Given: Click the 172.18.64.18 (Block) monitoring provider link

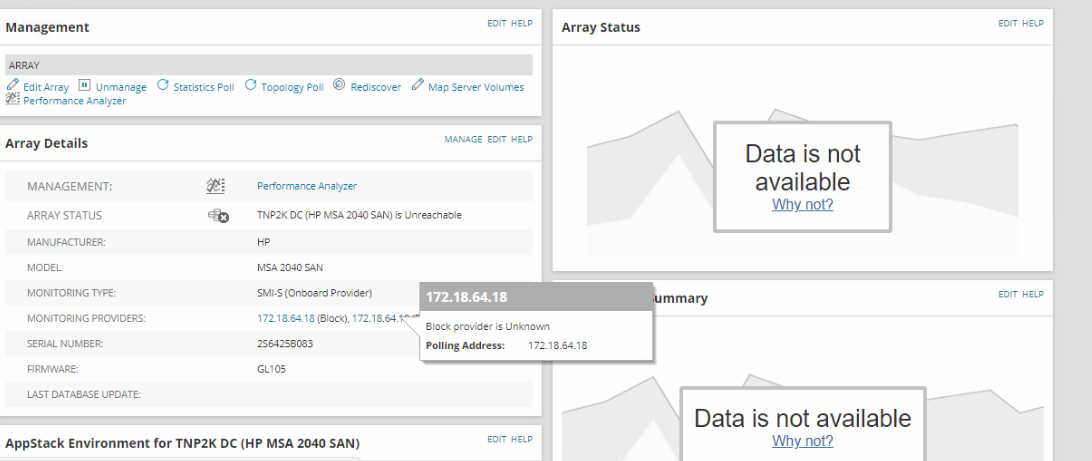Looking at the screenshot, I should click(286, 318).
